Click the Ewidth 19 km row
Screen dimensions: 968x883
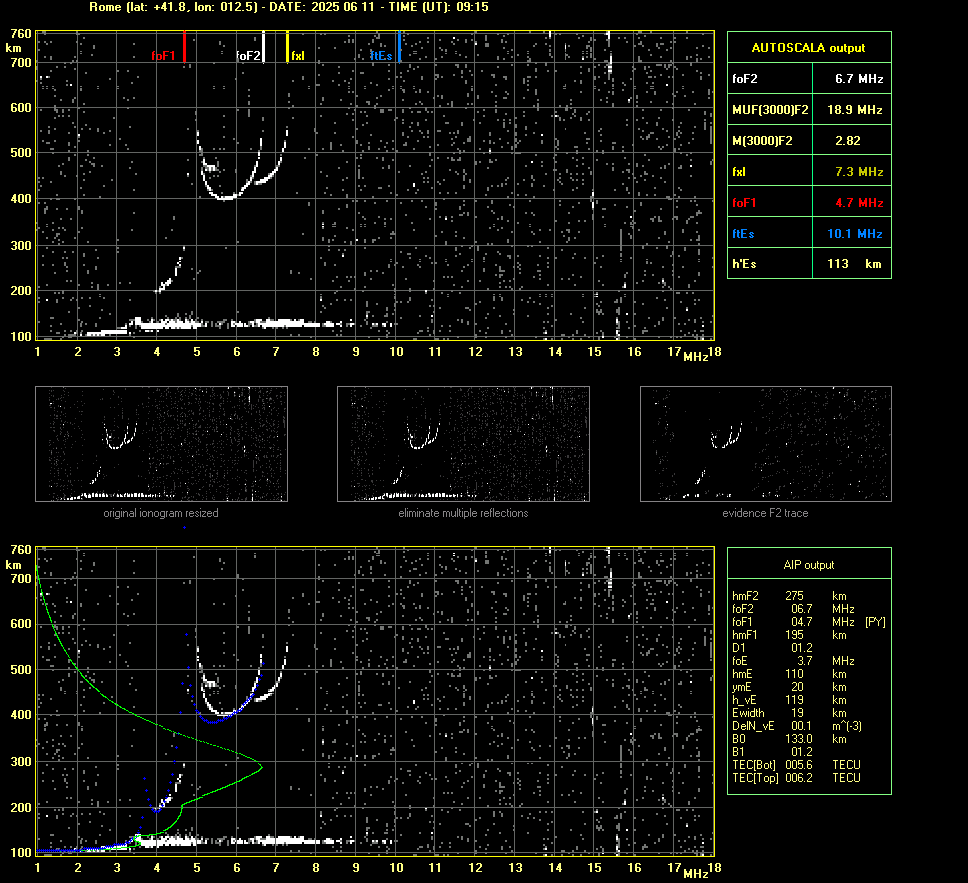[789, 713]
